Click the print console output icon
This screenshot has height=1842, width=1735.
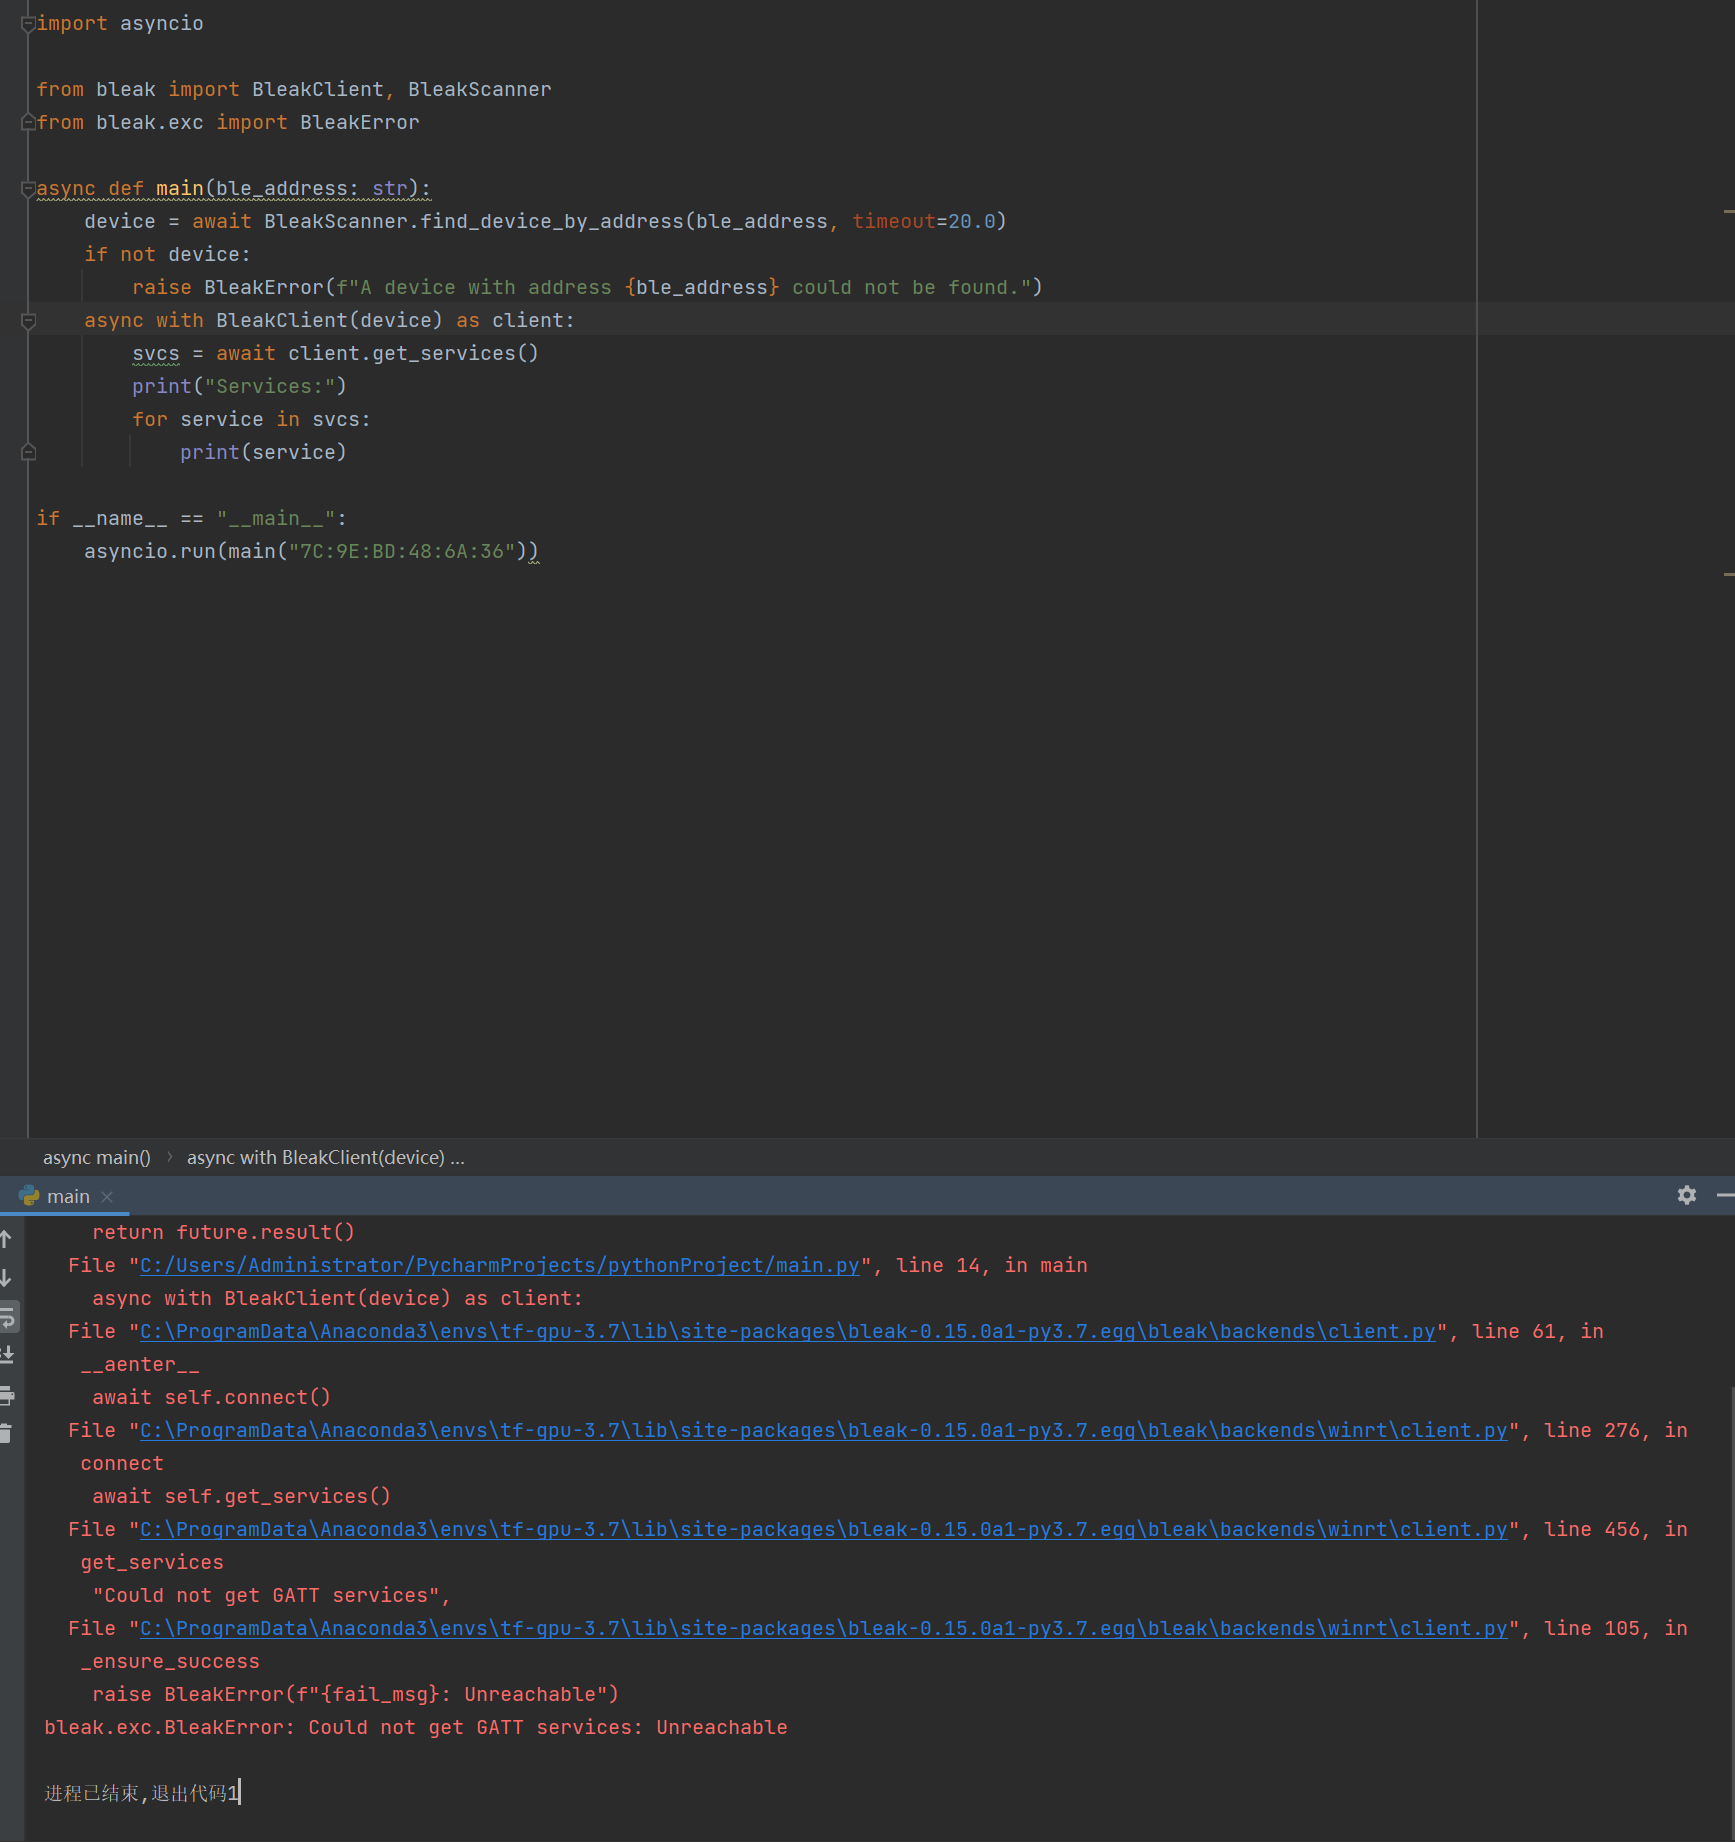(x=7, y=1395)
